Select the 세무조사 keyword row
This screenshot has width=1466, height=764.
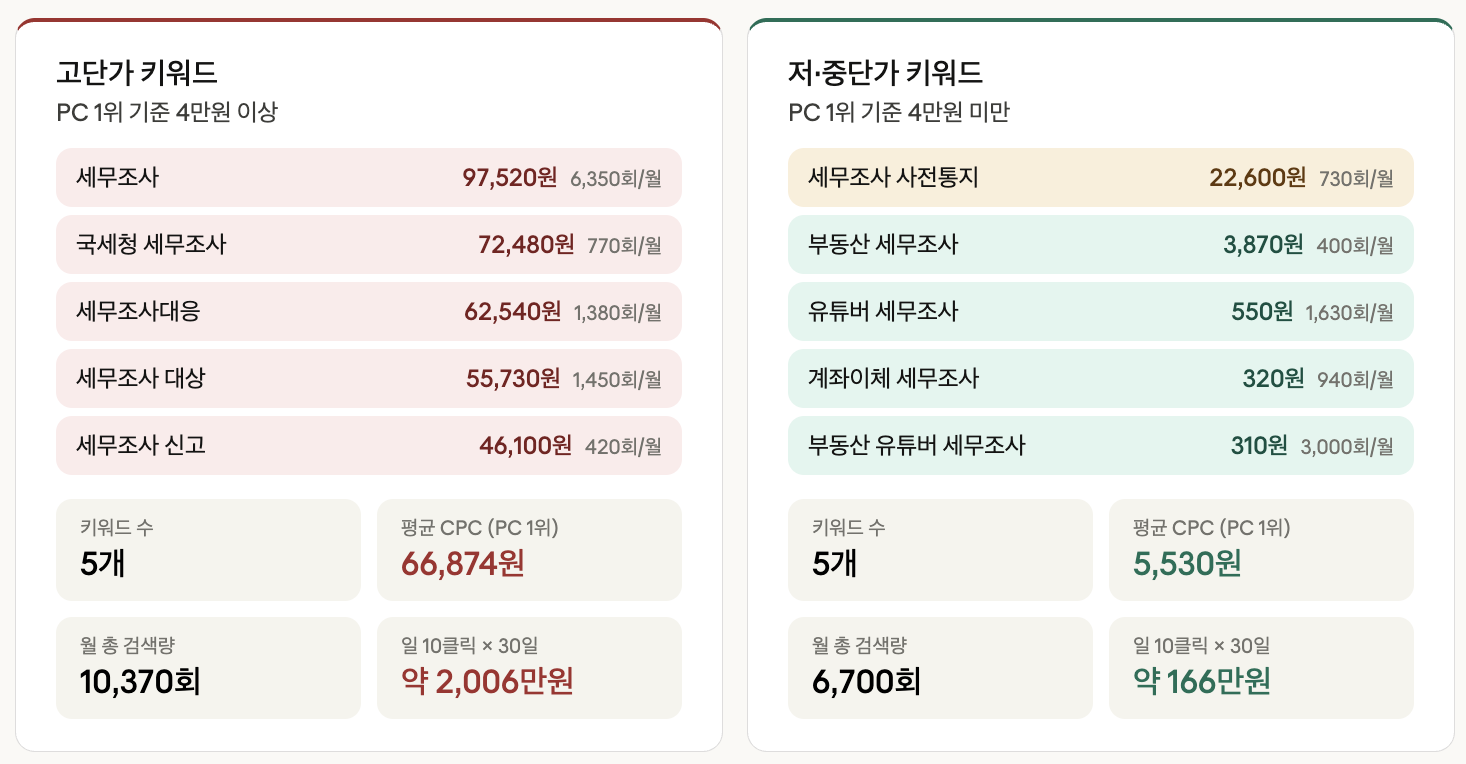[x=368, y=178]
